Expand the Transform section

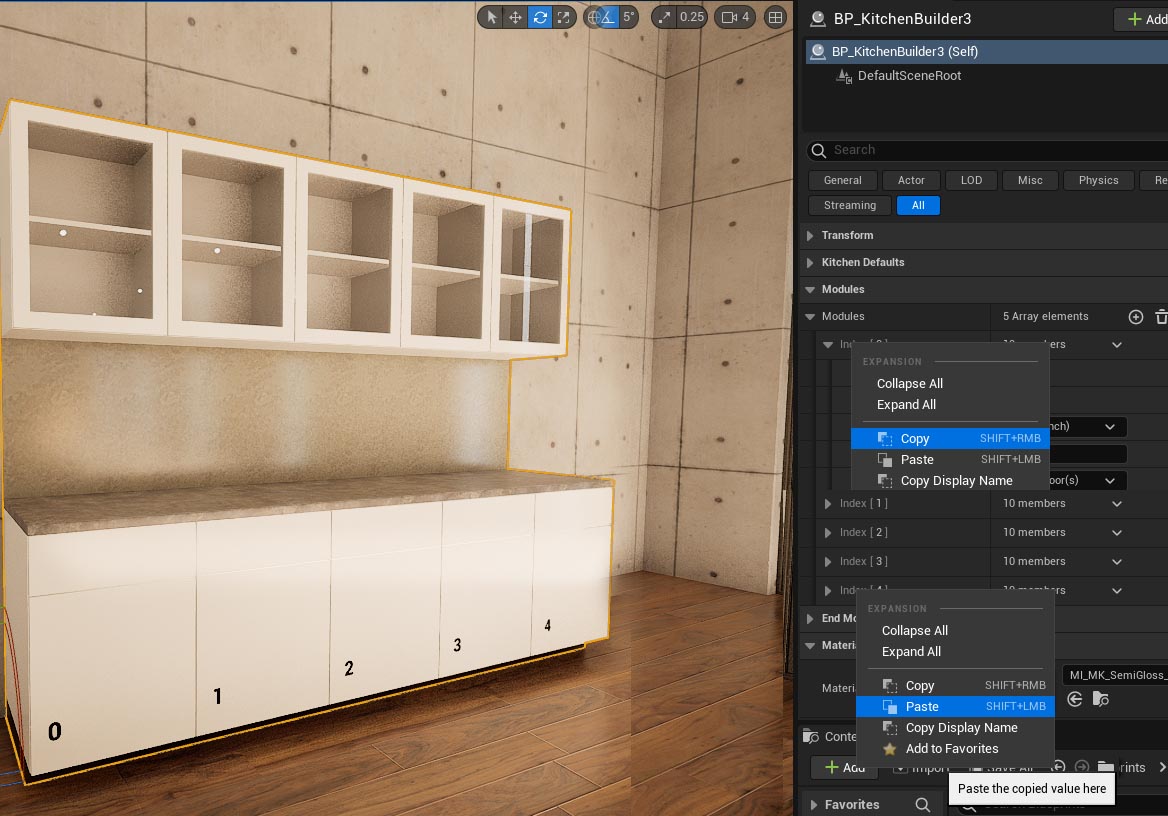pos(810,235)
